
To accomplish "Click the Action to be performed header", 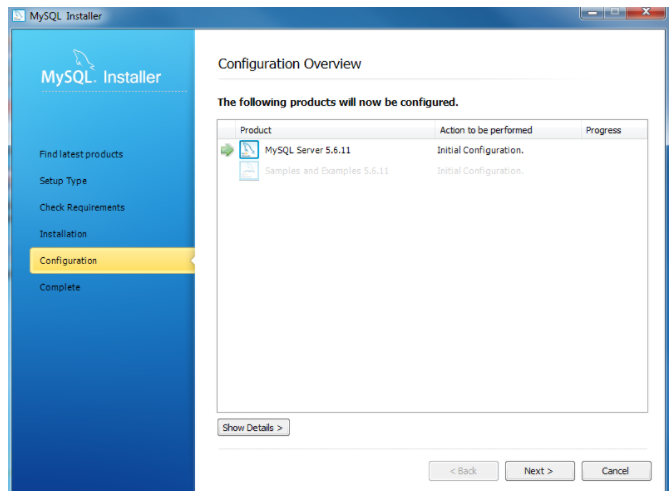I will tap(508, 130).
